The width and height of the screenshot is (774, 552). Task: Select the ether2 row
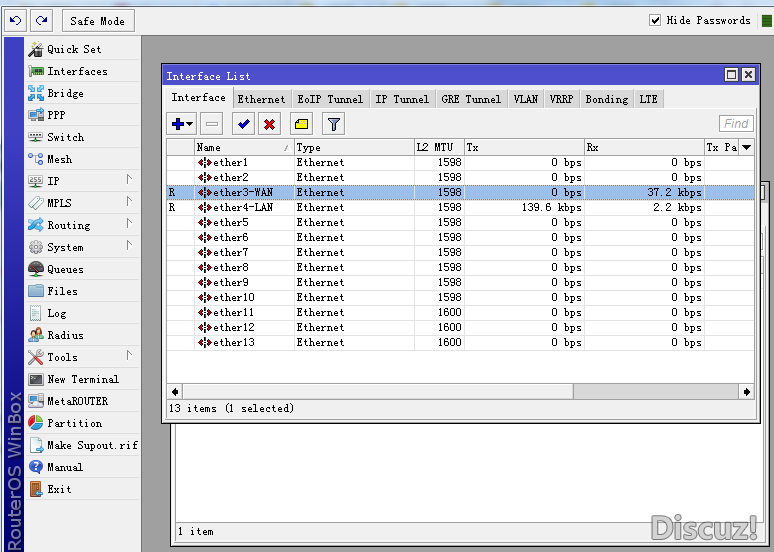[460, 177]
